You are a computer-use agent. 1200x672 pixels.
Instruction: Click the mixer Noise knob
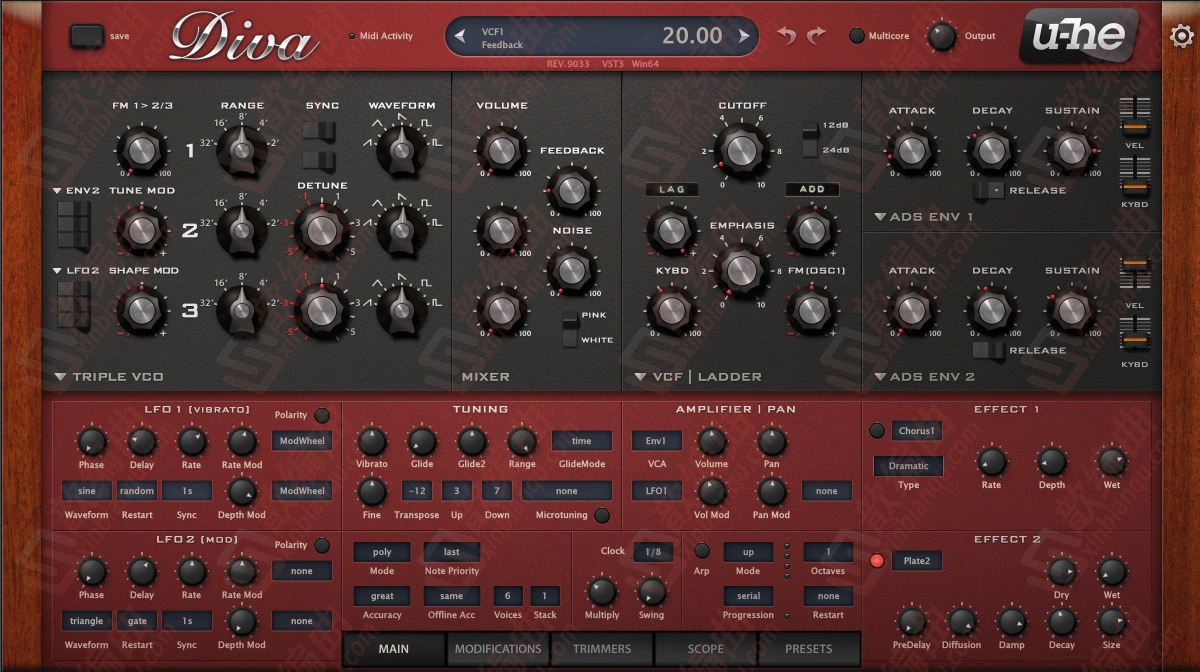571,270
